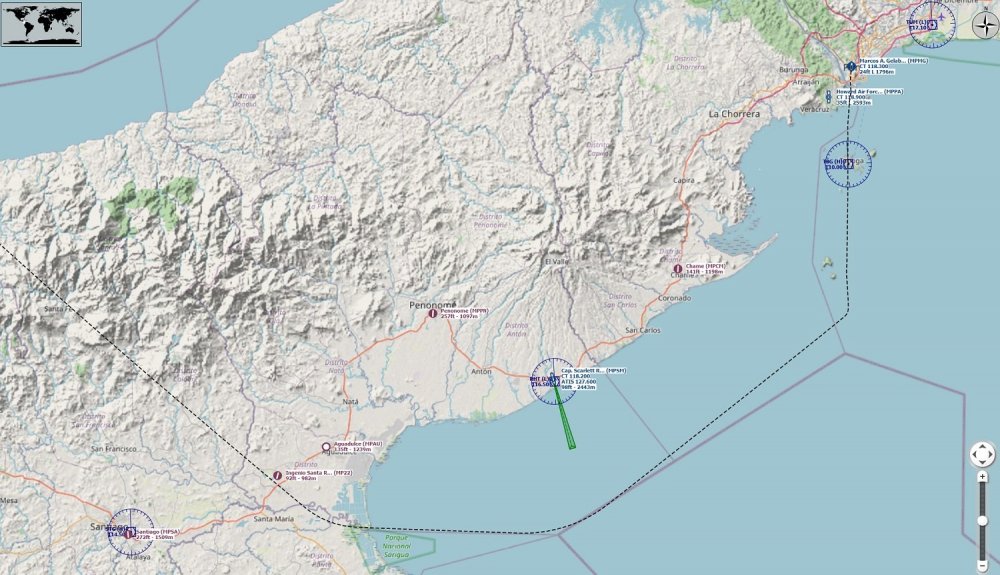The width and height of the screenshot is (1000, 575).
Task: Click the Marcos A. Gelabert (MPMG) airport pin
Action: click(851, 66)
